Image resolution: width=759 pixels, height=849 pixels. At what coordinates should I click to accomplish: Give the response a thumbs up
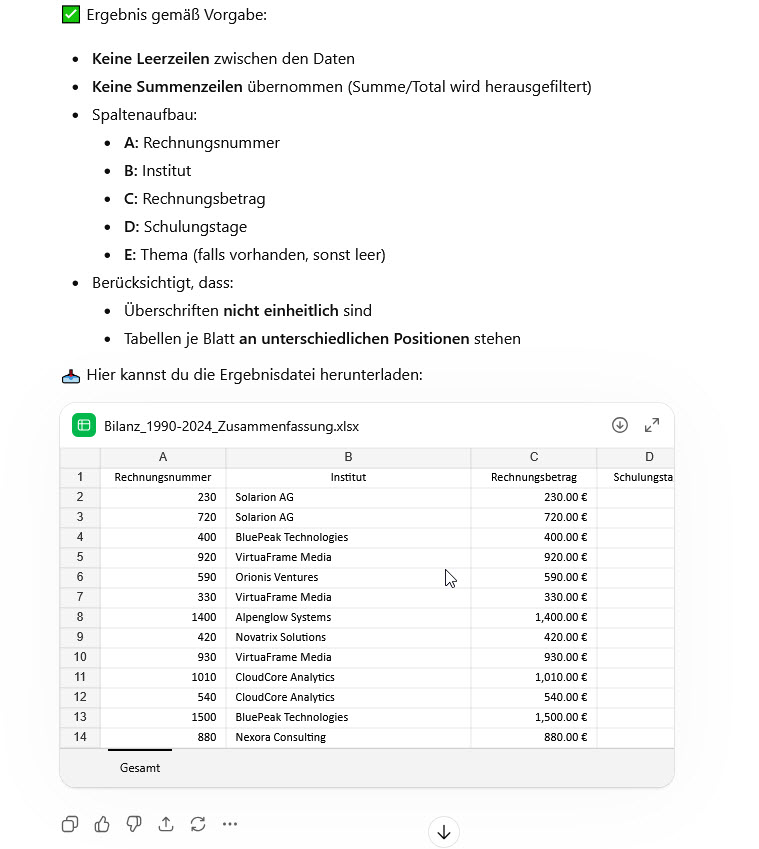[x=102, y=824]
